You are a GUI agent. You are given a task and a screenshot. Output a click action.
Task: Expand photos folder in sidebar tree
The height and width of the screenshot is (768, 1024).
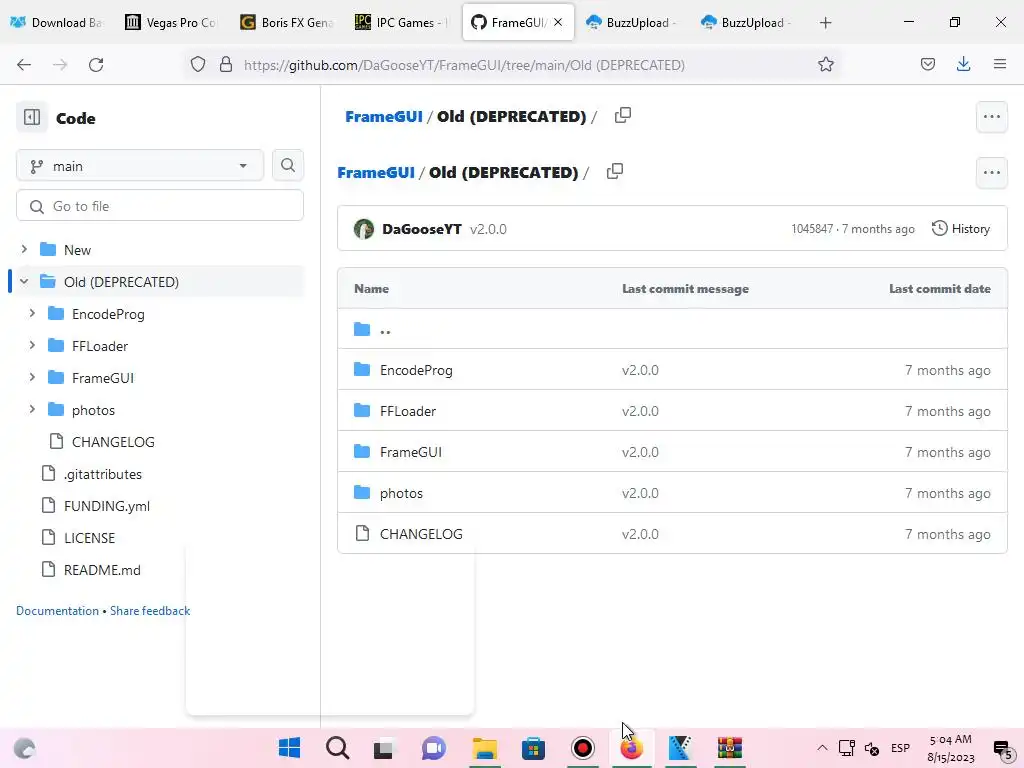[x=32, y=409]
